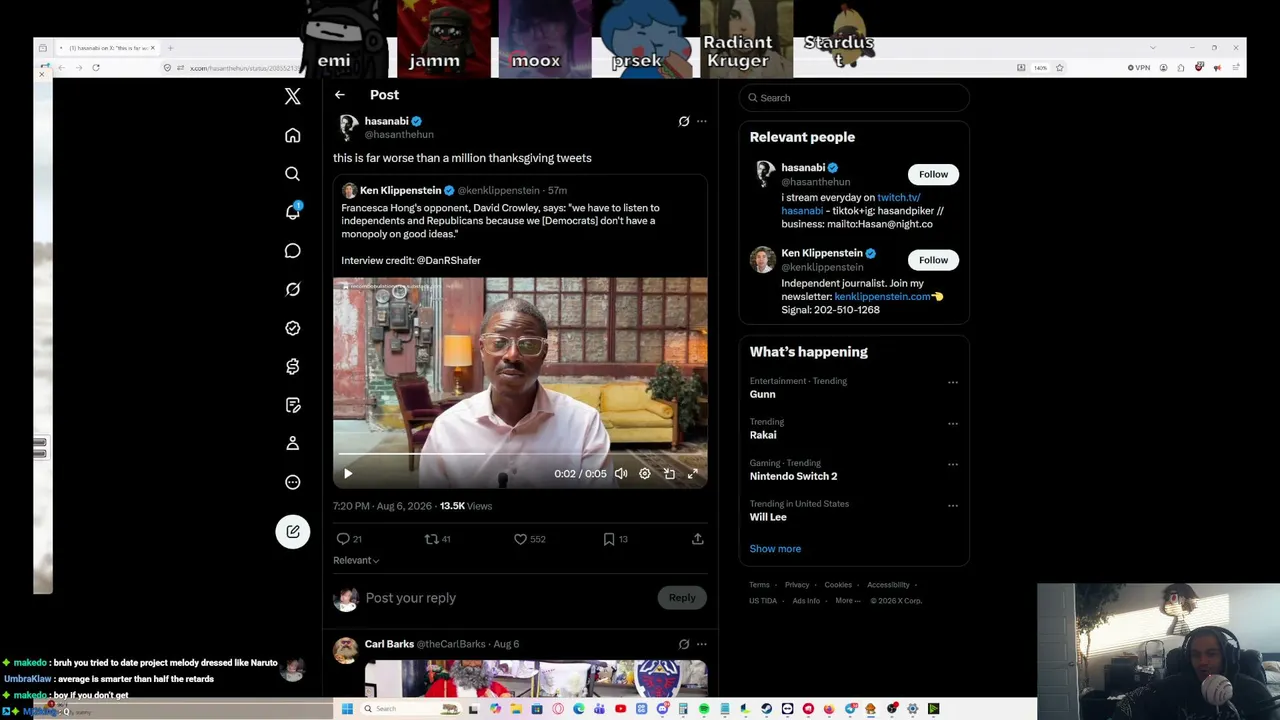Open options for Nintendo Switch 2 trend

click(x=952, y=464)
